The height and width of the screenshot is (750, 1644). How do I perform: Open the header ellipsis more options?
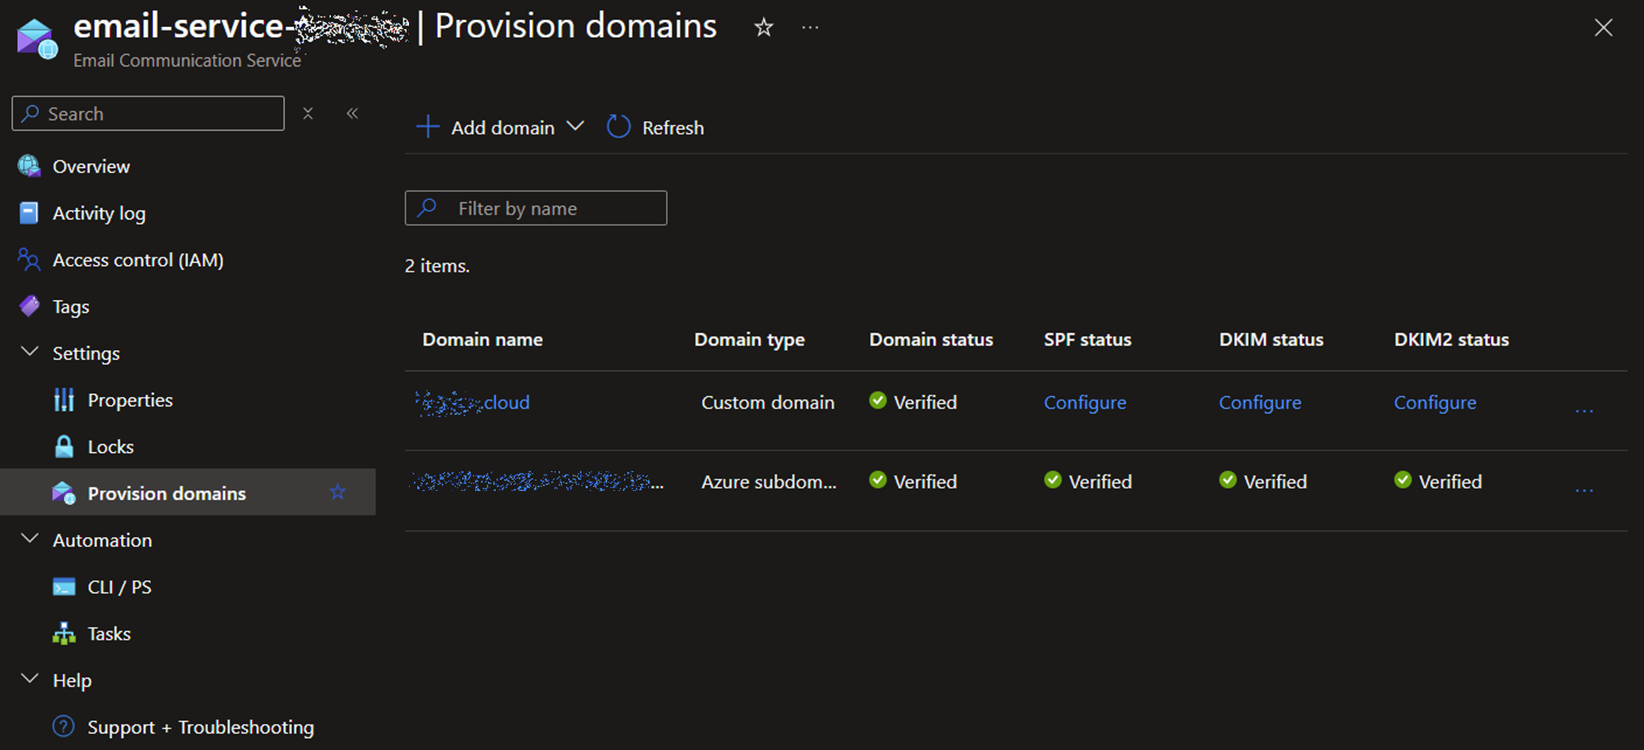tap(810, 27)
